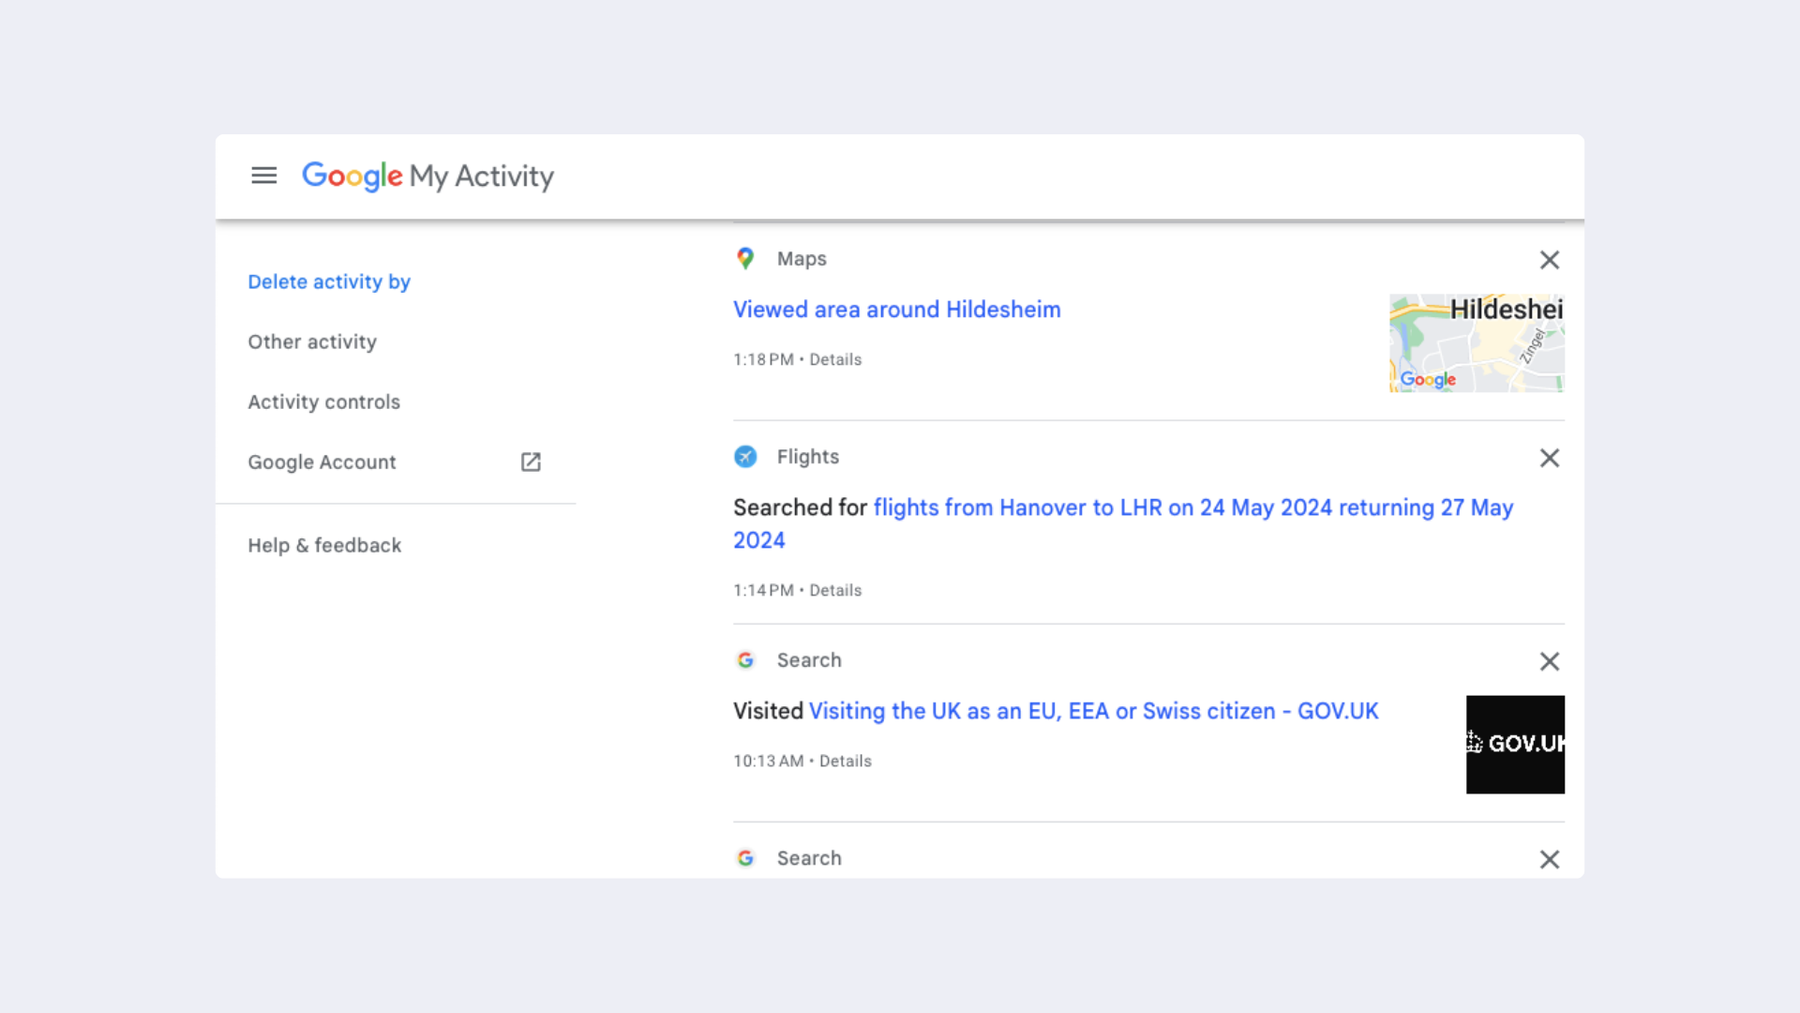Delete the Maps Hildesheim activity
Screen dimensions: 1800x1013
(1549, 260)
